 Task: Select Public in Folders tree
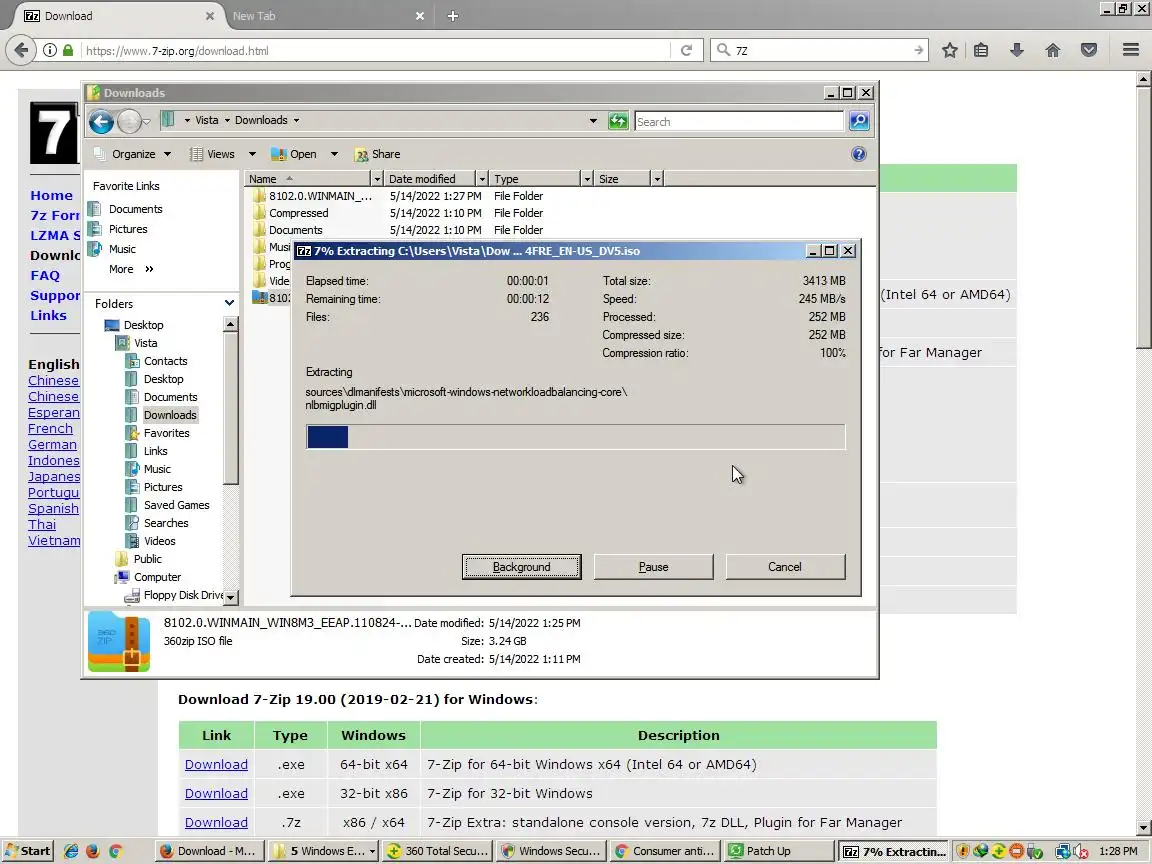[x=147, y=558]
